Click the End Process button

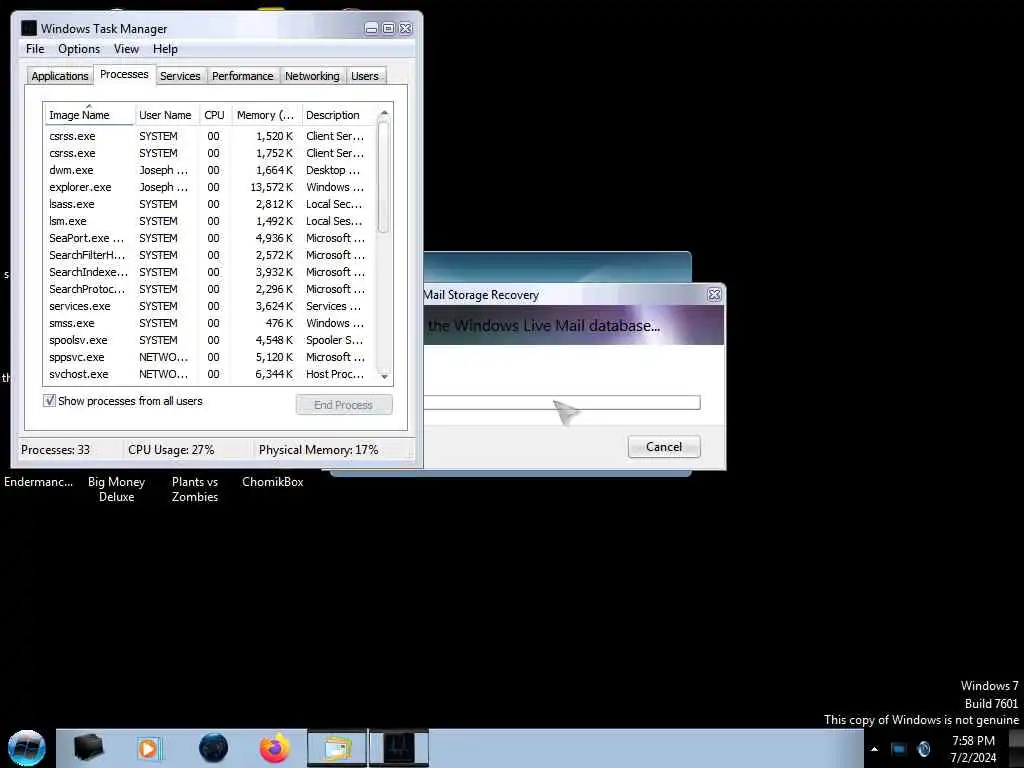pyautogui.click(x=344, y=405)
